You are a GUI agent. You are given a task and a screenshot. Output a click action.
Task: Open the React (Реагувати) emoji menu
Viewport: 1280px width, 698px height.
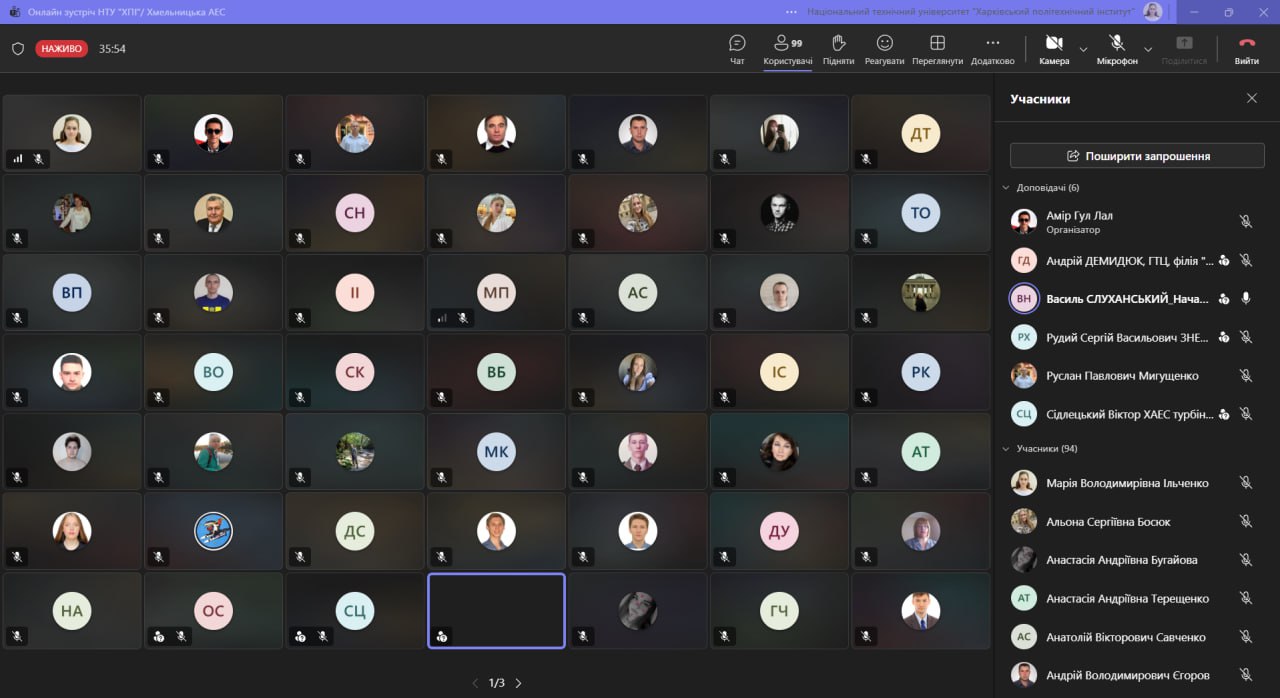[x=884, y=48]
